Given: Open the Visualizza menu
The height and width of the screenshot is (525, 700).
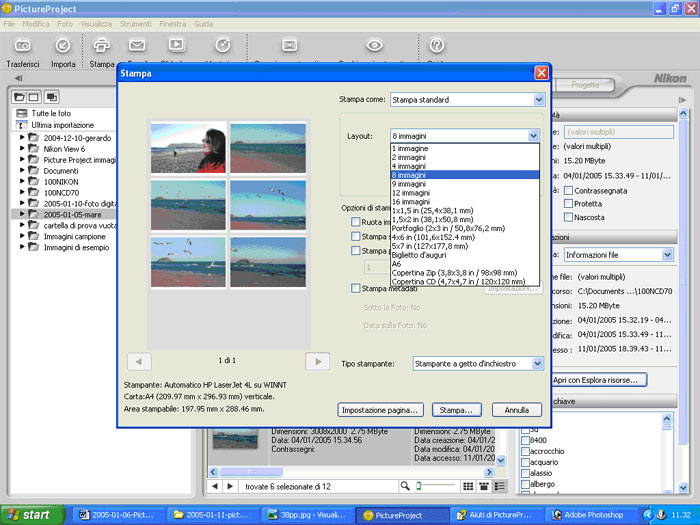Looking at the screenshot, I should pos(96,24).
